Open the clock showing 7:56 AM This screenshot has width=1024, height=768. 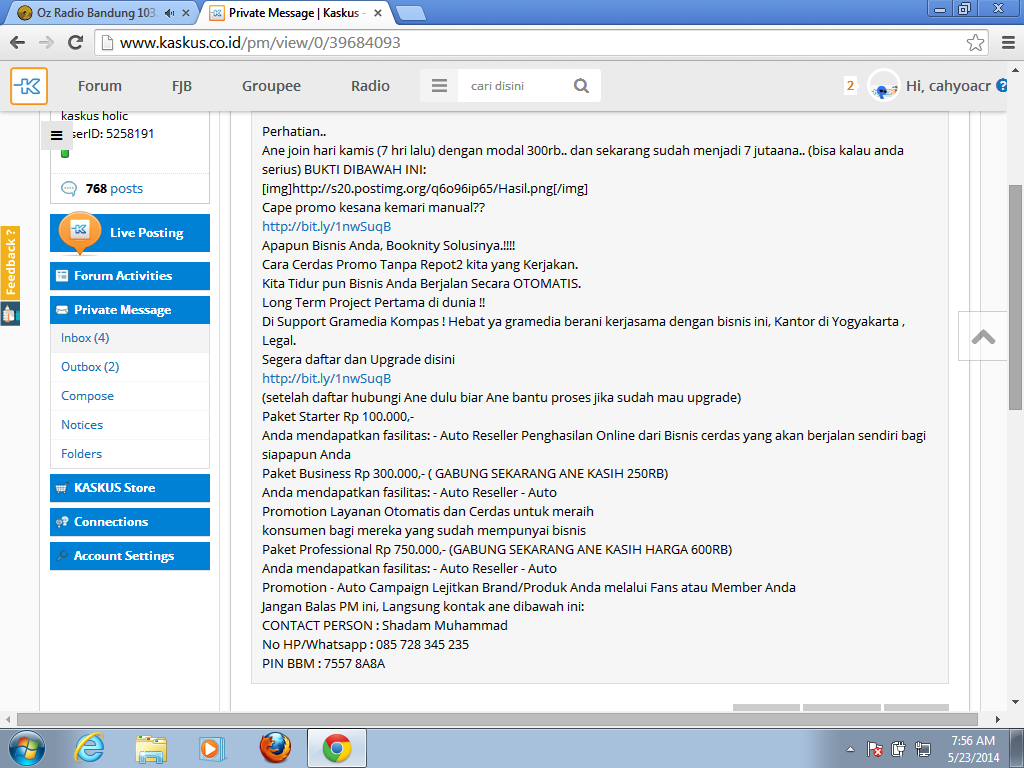[x=973, y=749]
